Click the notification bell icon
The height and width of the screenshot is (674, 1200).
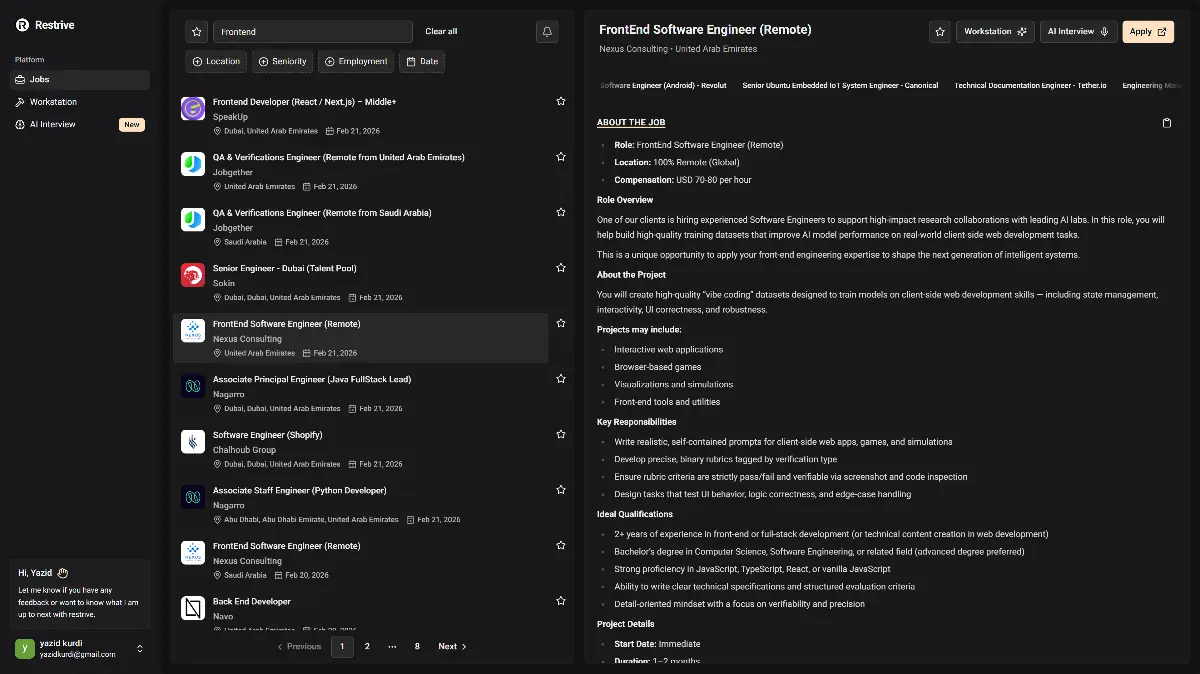[x=547, y=32]
